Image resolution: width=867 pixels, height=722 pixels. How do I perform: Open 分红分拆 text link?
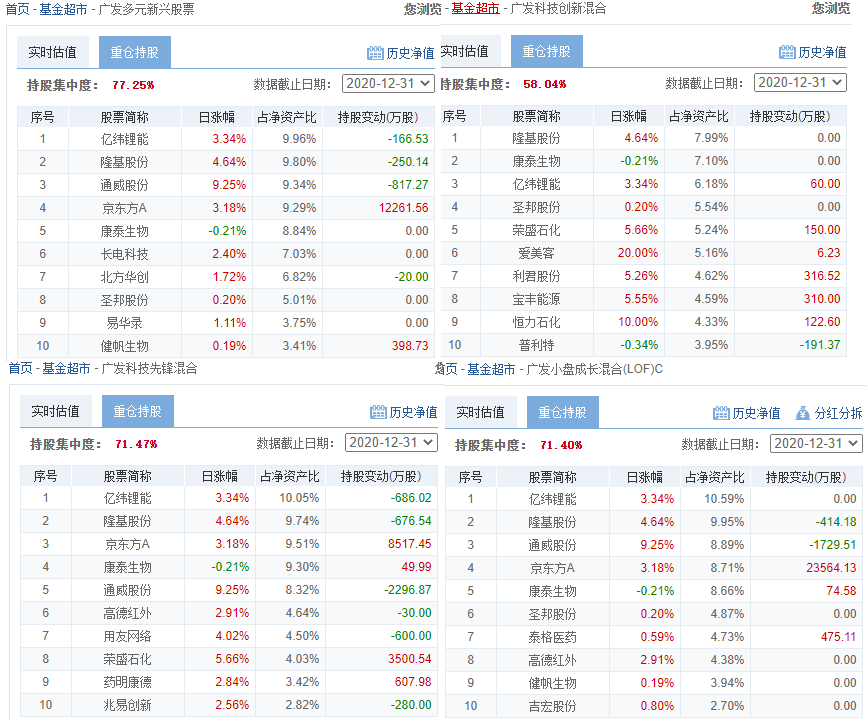[838, 413]
